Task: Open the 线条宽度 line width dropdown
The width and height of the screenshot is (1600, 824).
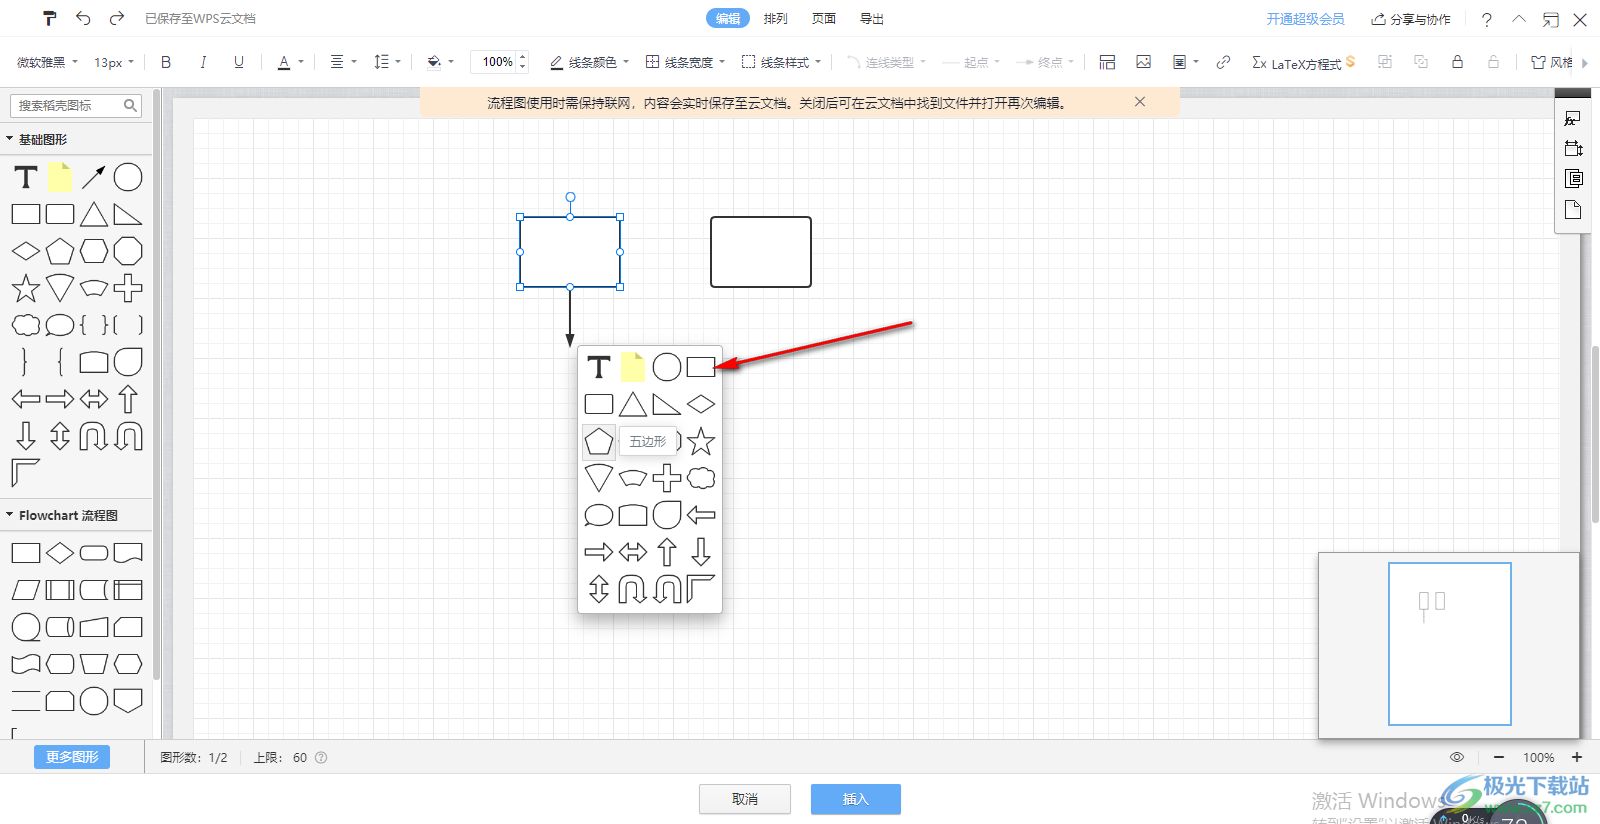Action: click(685, 62)
